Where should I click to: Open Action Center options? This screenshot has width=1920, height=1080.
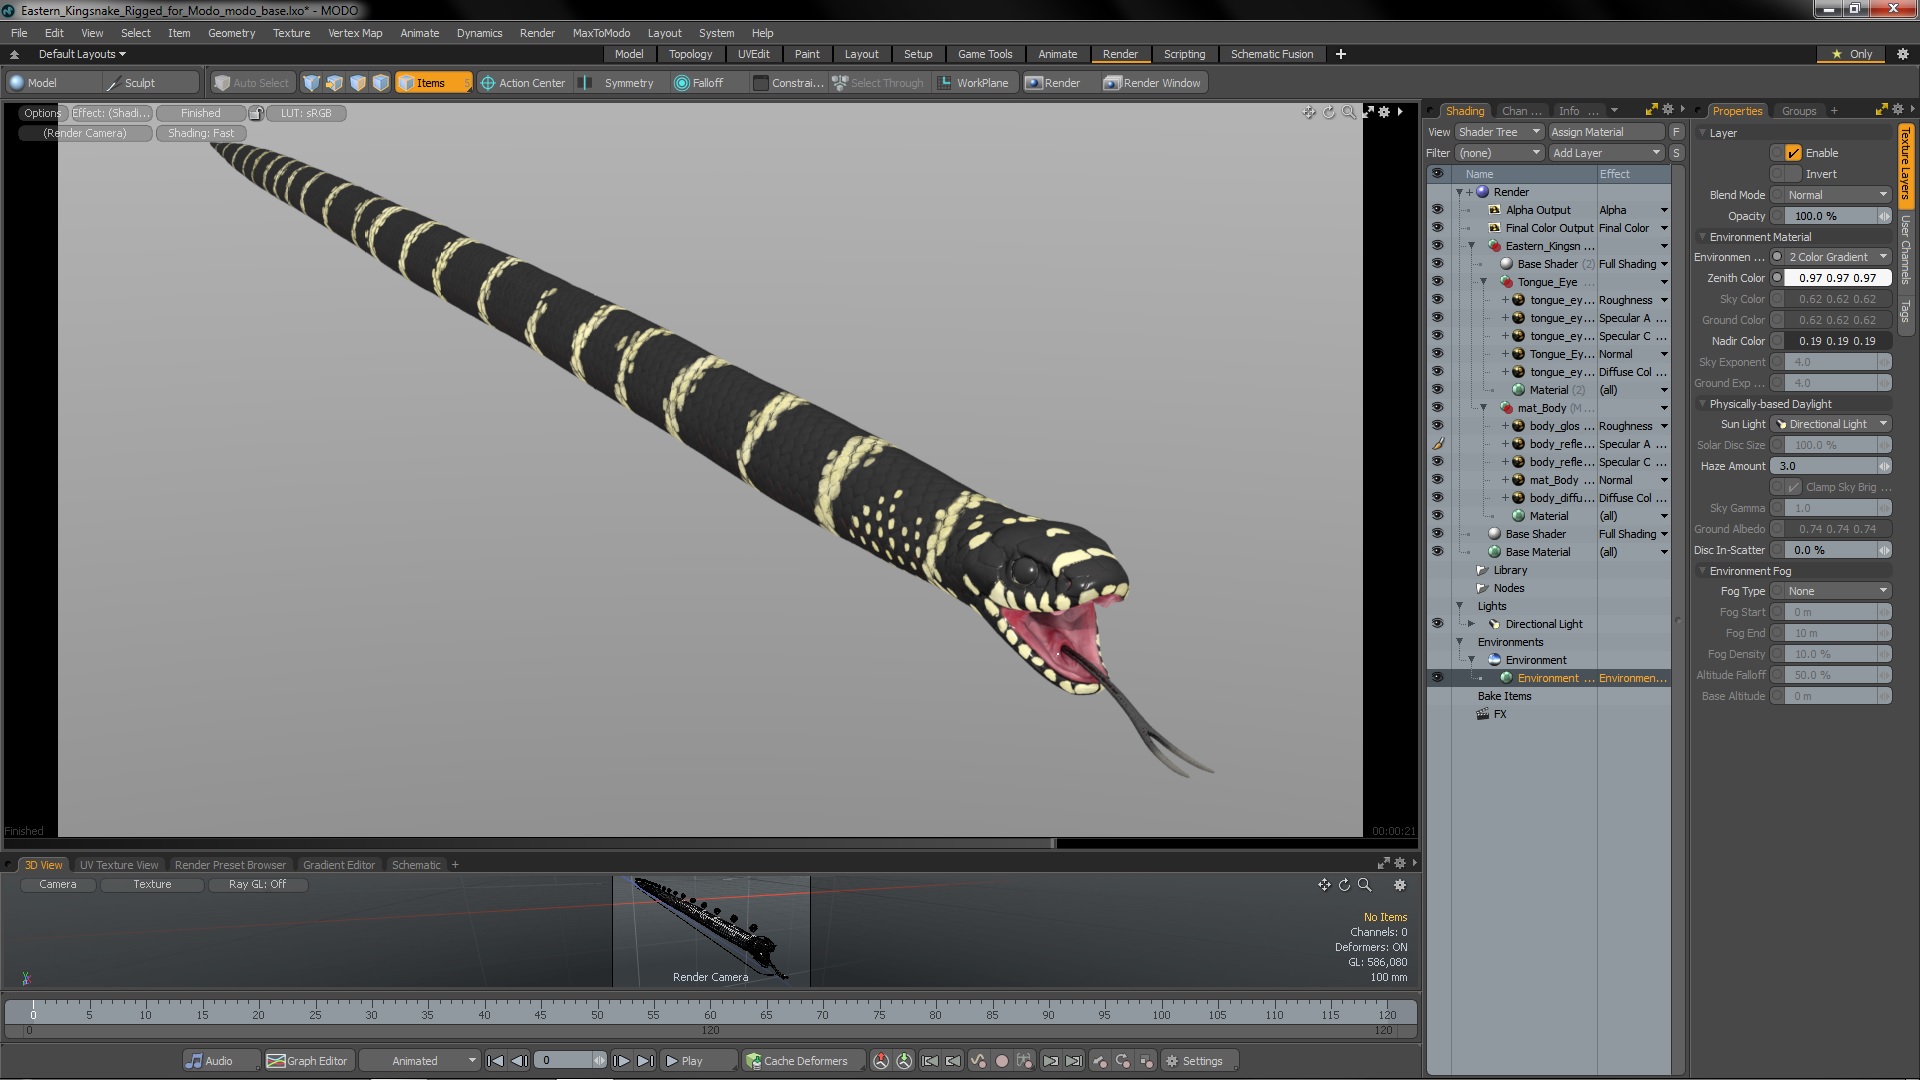click(x=524, y=83)
